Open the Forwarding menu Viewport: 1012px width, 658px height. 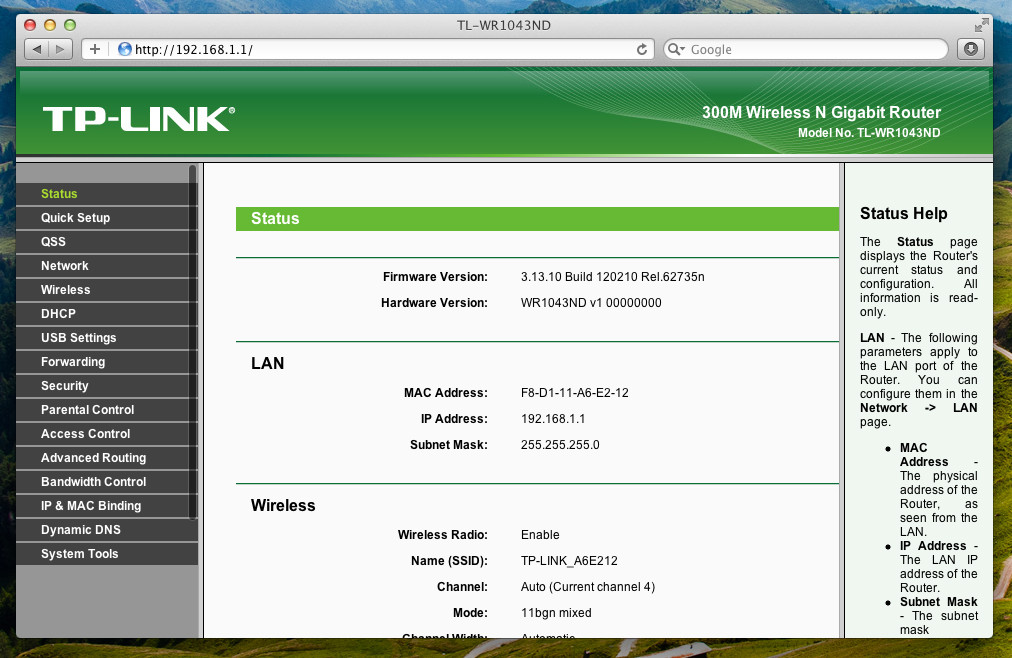click(x=106, y=361)
